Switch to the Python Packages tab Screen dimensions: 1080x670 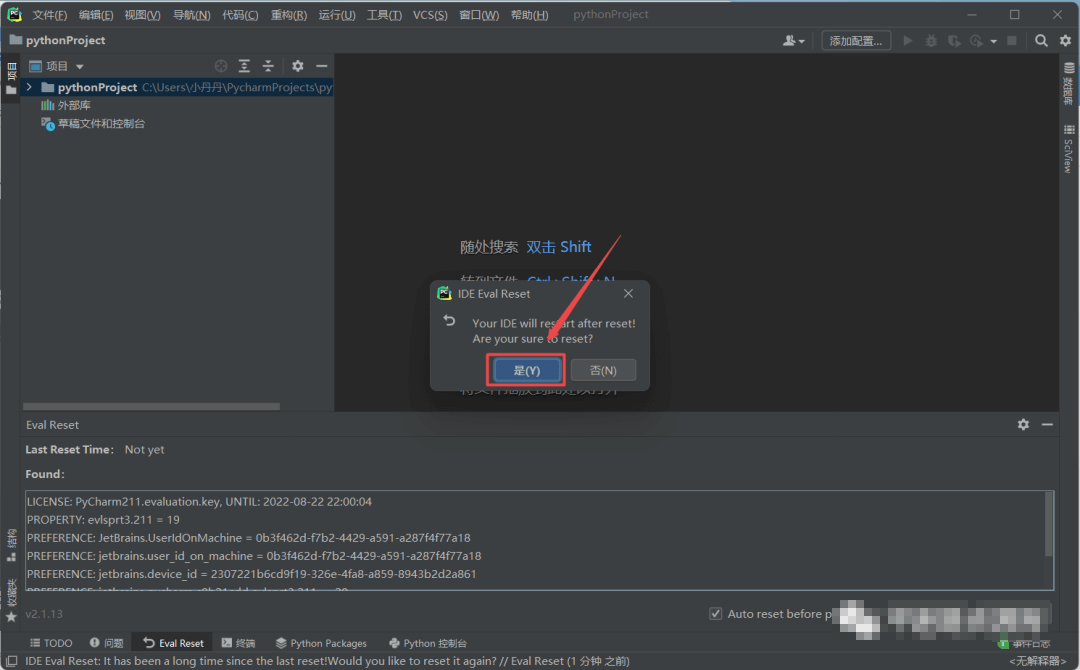tap(321, 643)
